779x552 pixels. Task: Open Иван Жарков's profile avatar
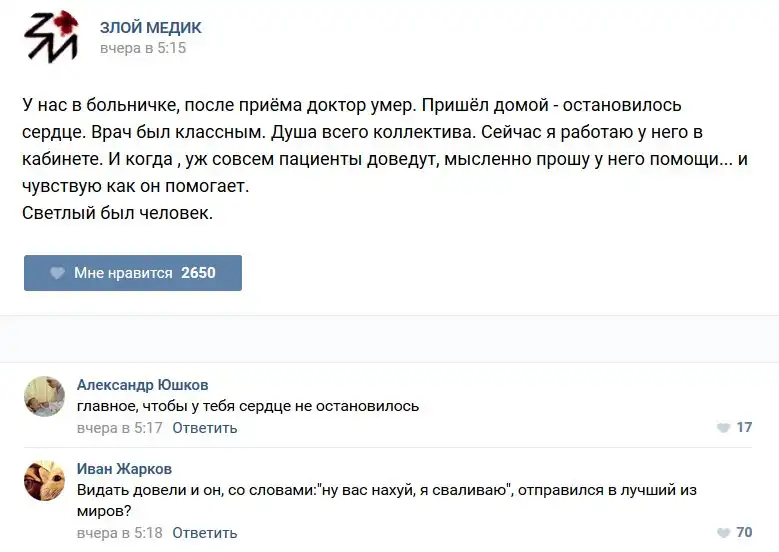coord(45,481)
